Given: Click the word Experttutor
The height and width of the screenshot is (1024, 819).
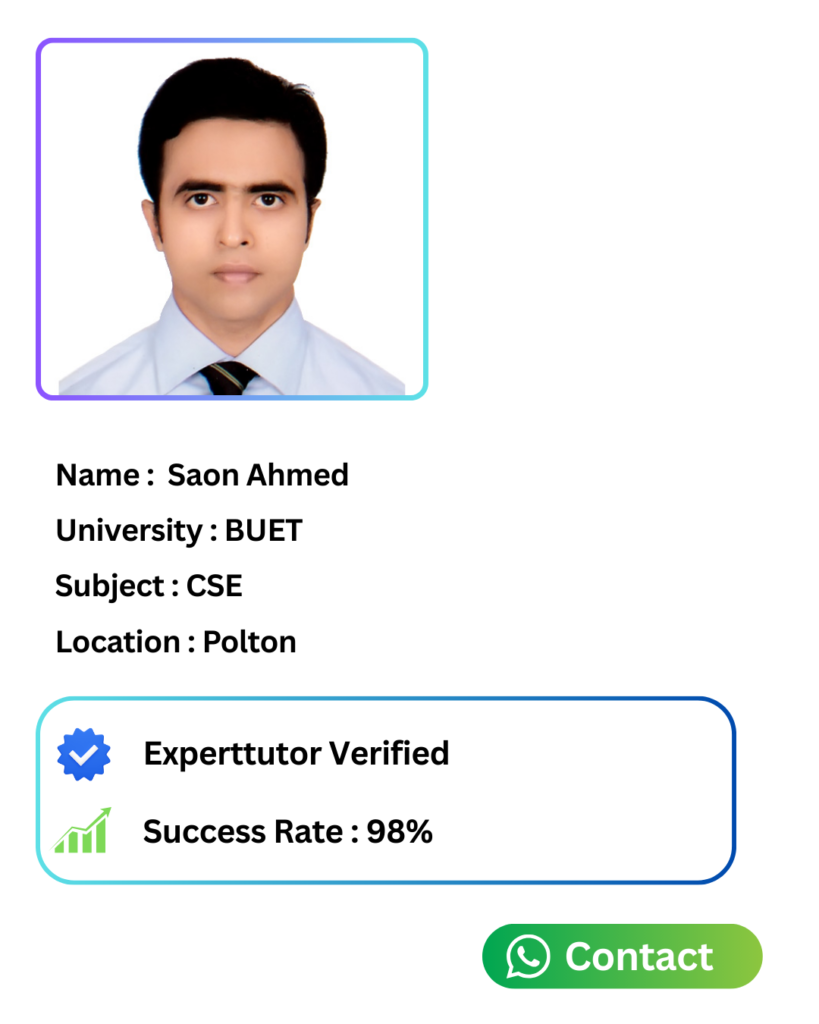Looking at the screenshot, I should click(231, 753).
